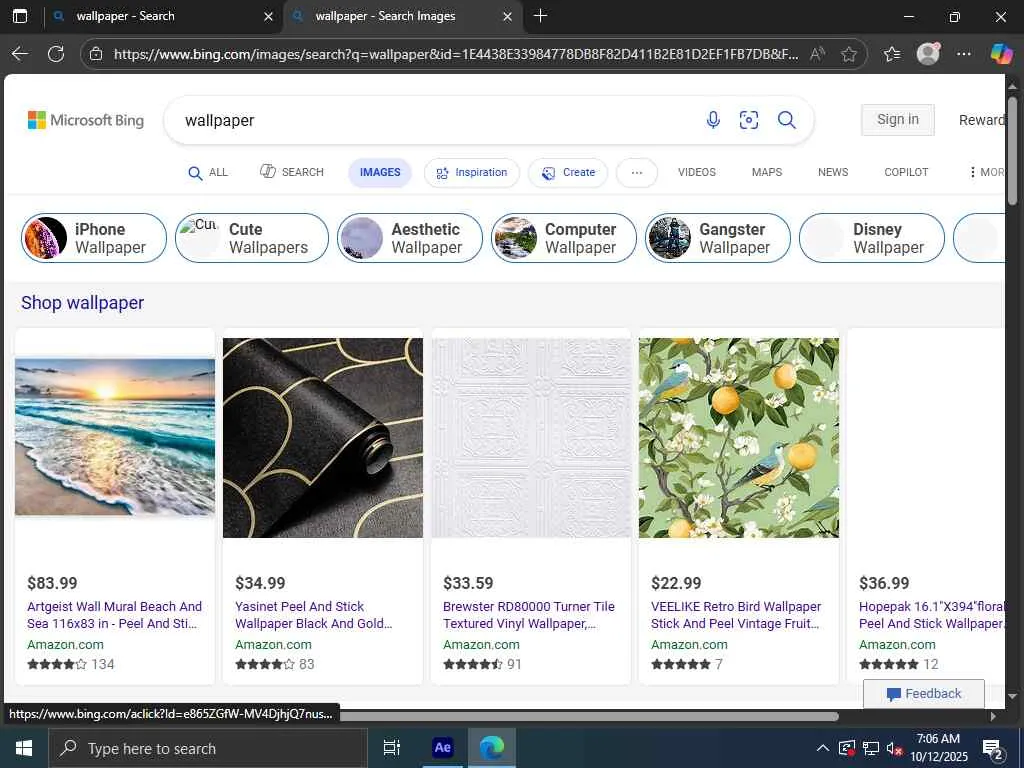Click the Feedback button
This screenshot has height=768, width=1024.
pyautogui.click(x=924, y=694)
